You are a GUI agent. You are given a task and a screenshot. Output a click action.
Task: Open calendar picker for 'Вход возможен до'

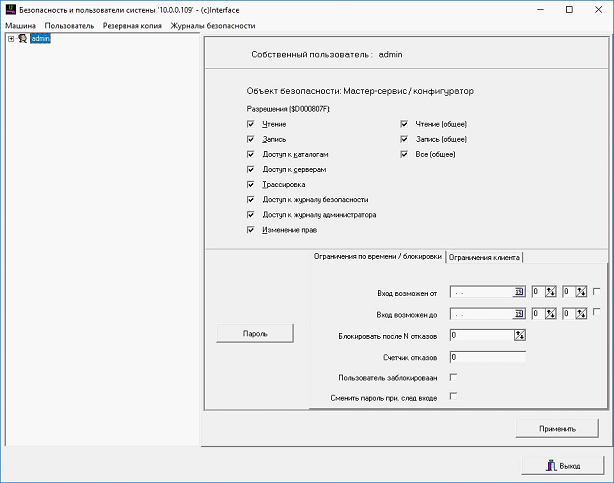(x=519, y=314)
